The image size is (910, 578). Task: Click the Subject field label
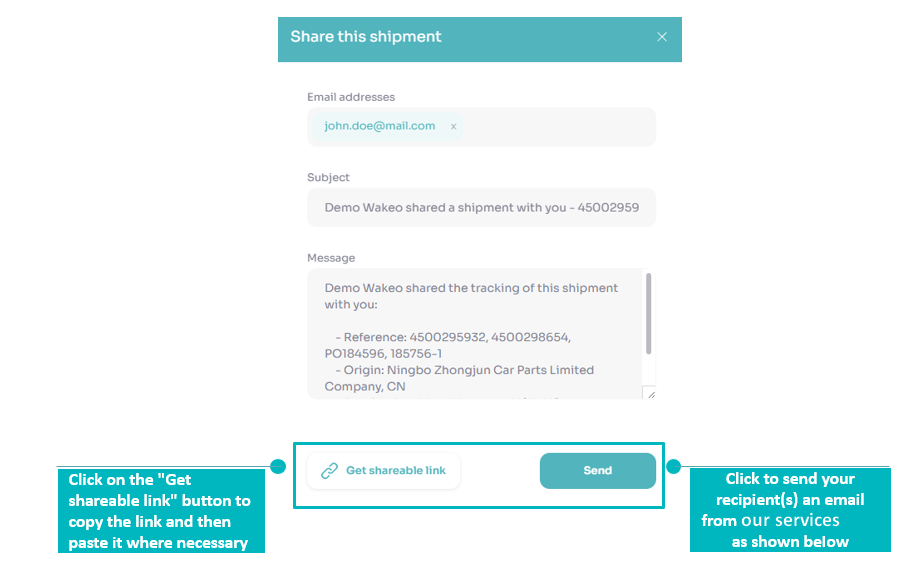328,177
